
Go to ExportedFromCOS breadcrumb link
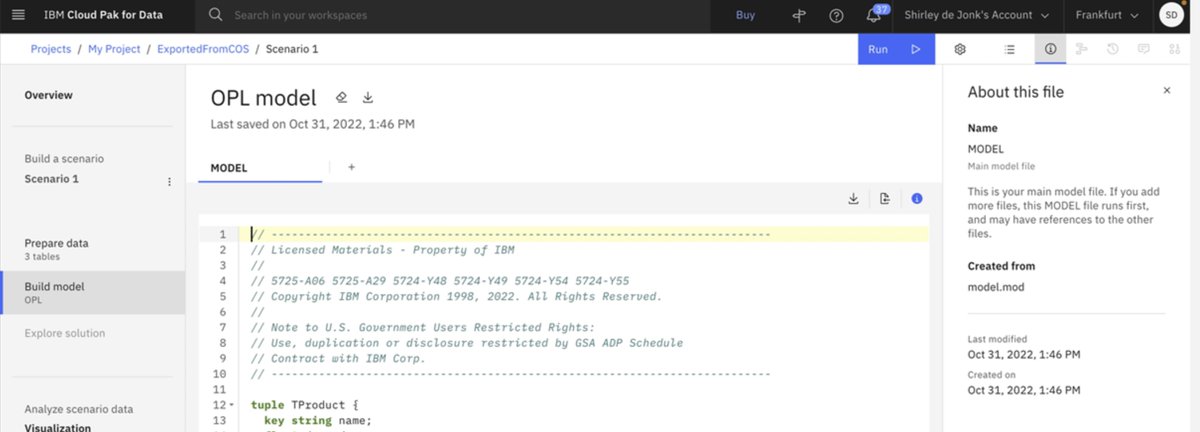click(203, 49)
